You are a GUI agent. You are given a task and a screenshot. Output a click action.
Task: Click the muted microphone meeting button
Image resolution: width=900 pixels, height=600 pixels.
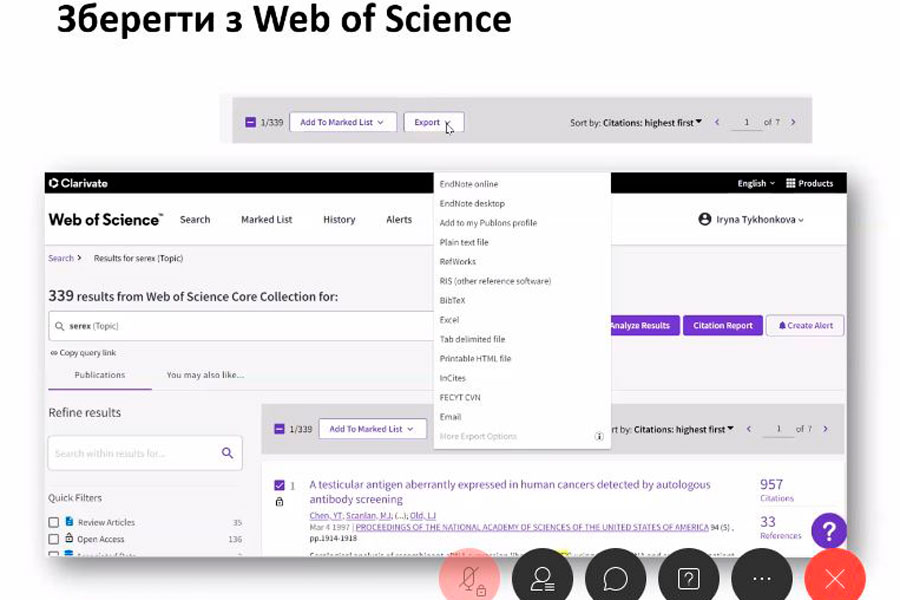click(470, 577)
